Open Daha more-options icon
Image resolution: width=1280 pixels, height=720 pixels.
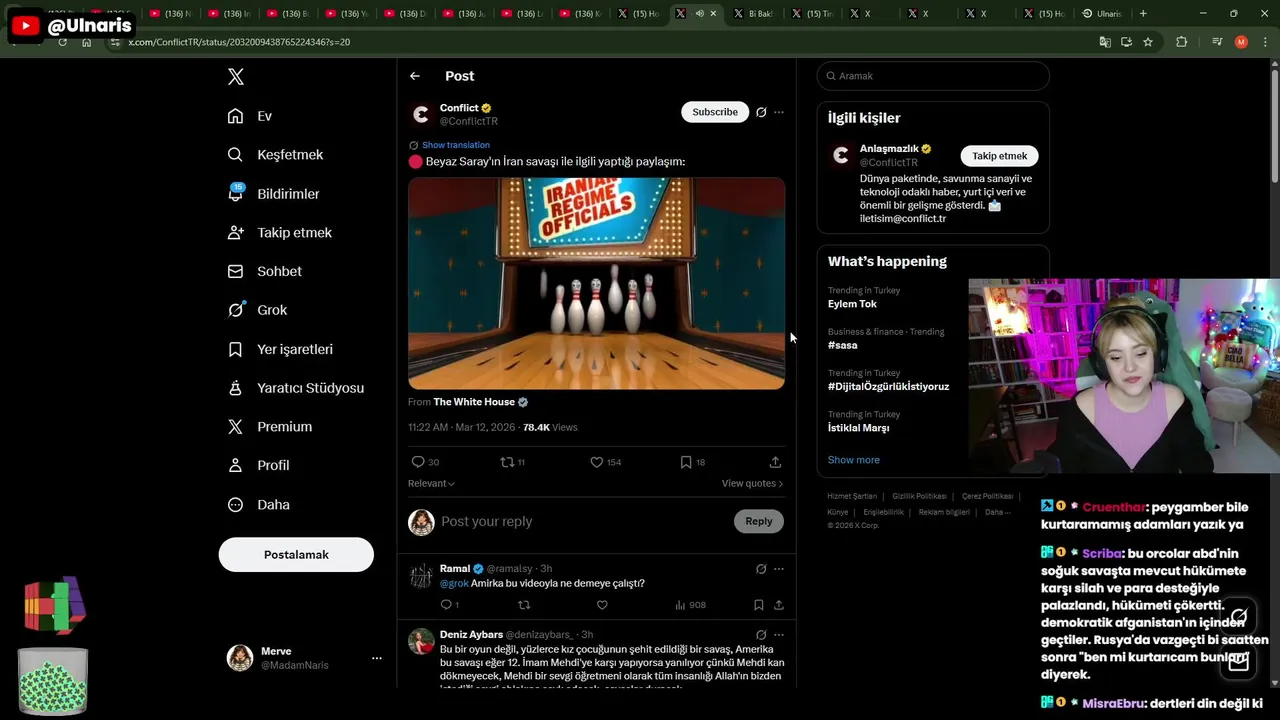[x=235, y=505]
